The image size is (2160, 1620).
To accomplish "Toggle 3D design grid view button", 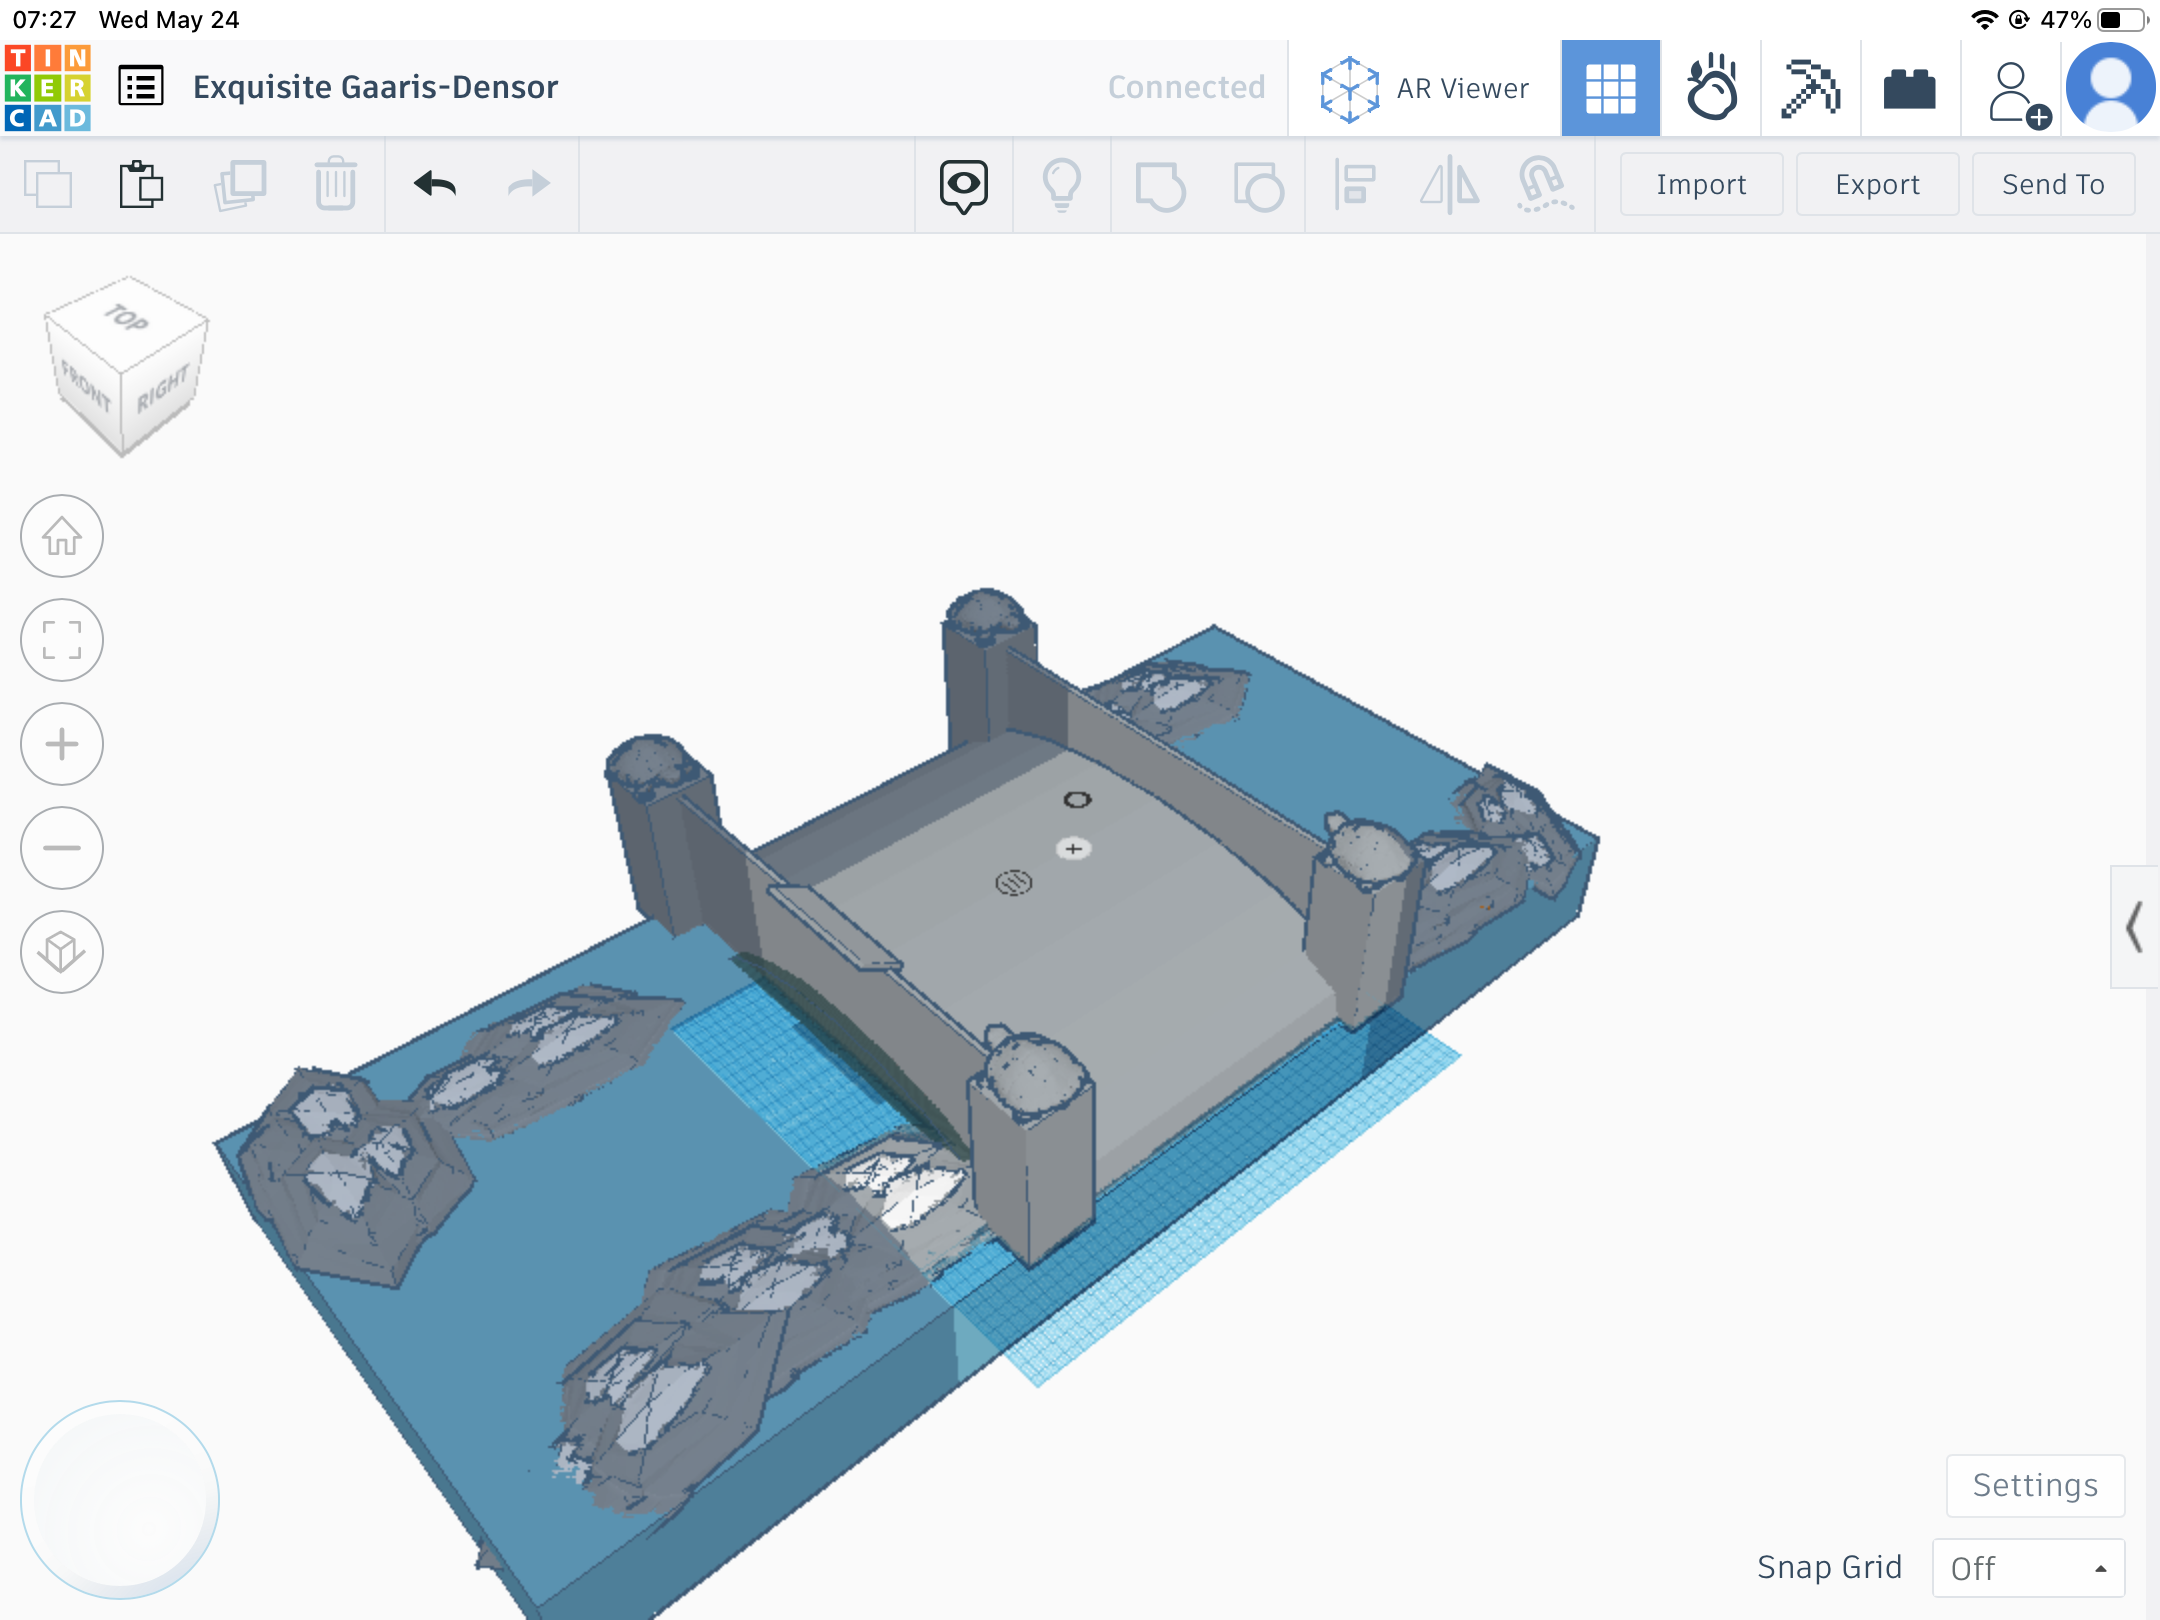I will pyautogui.click(x=1610, y=89).
